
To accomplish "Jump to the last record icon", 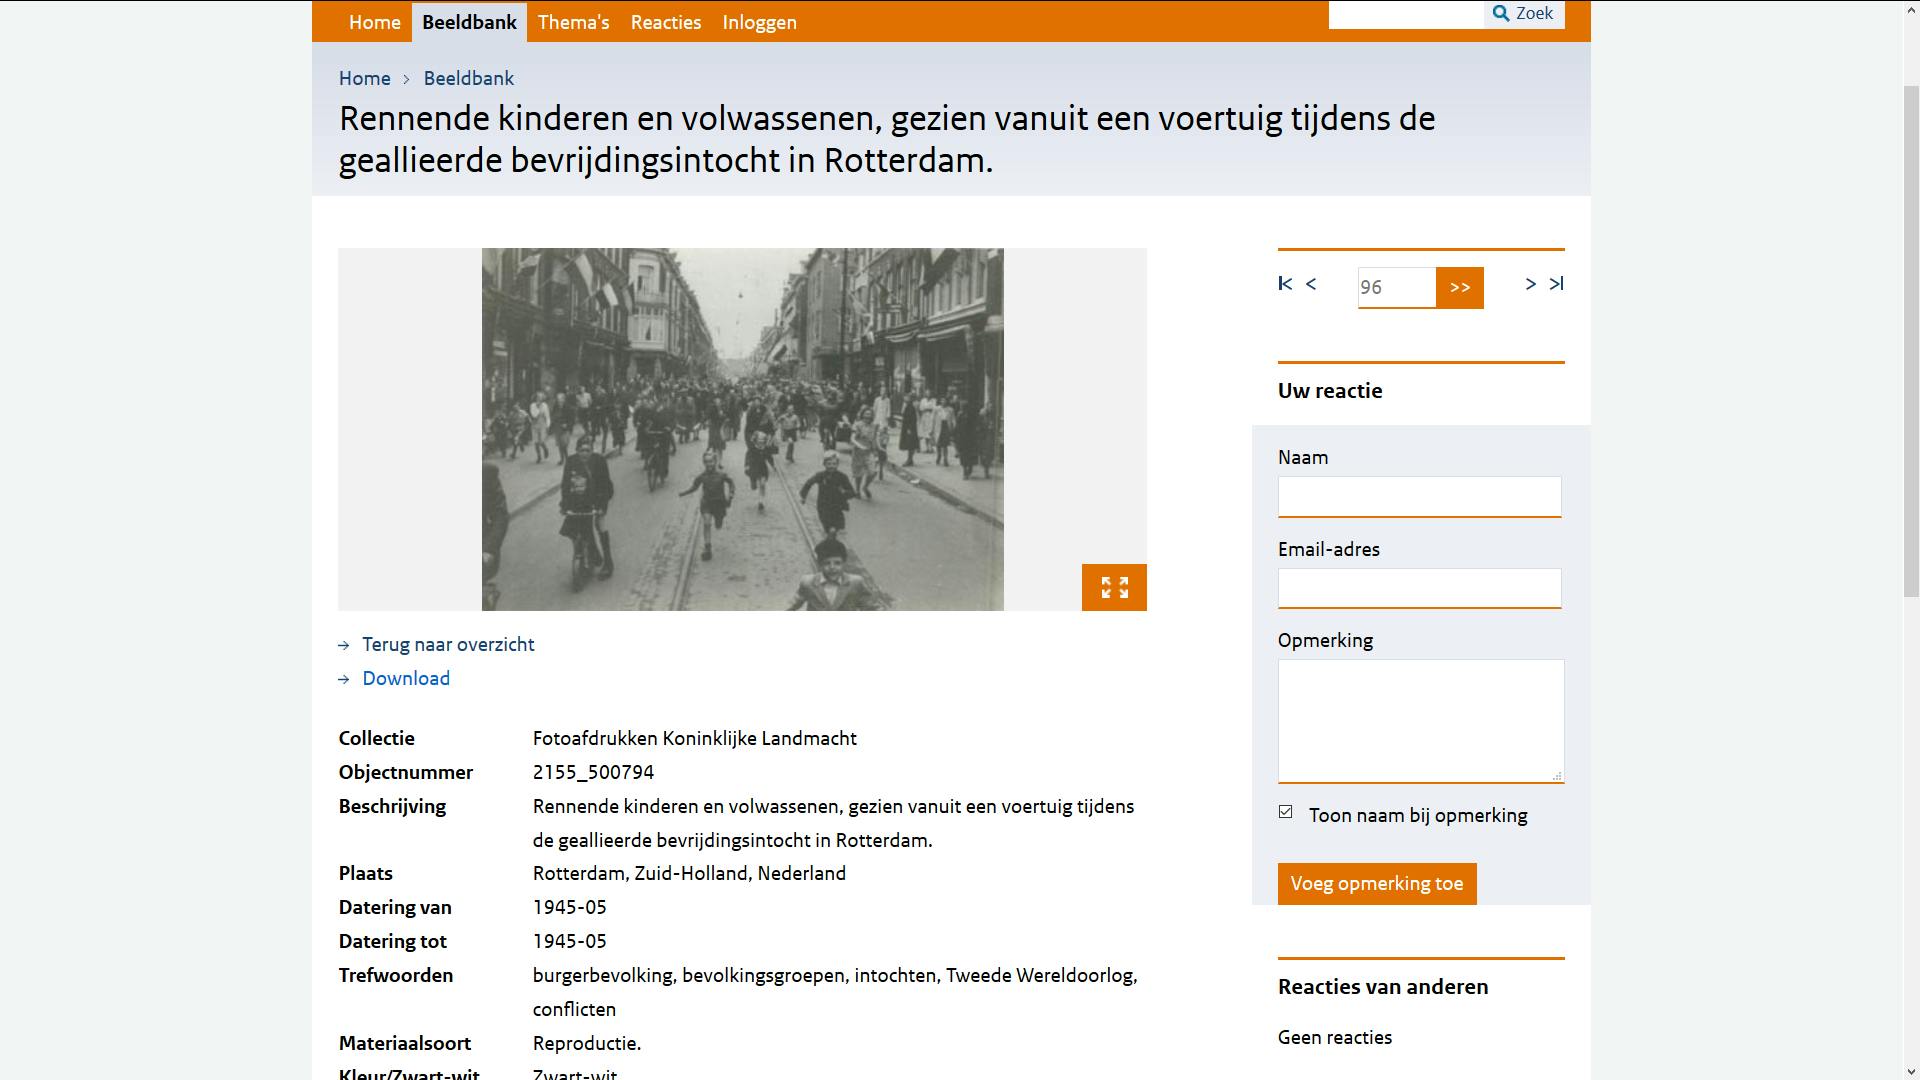I will 1557,285.
